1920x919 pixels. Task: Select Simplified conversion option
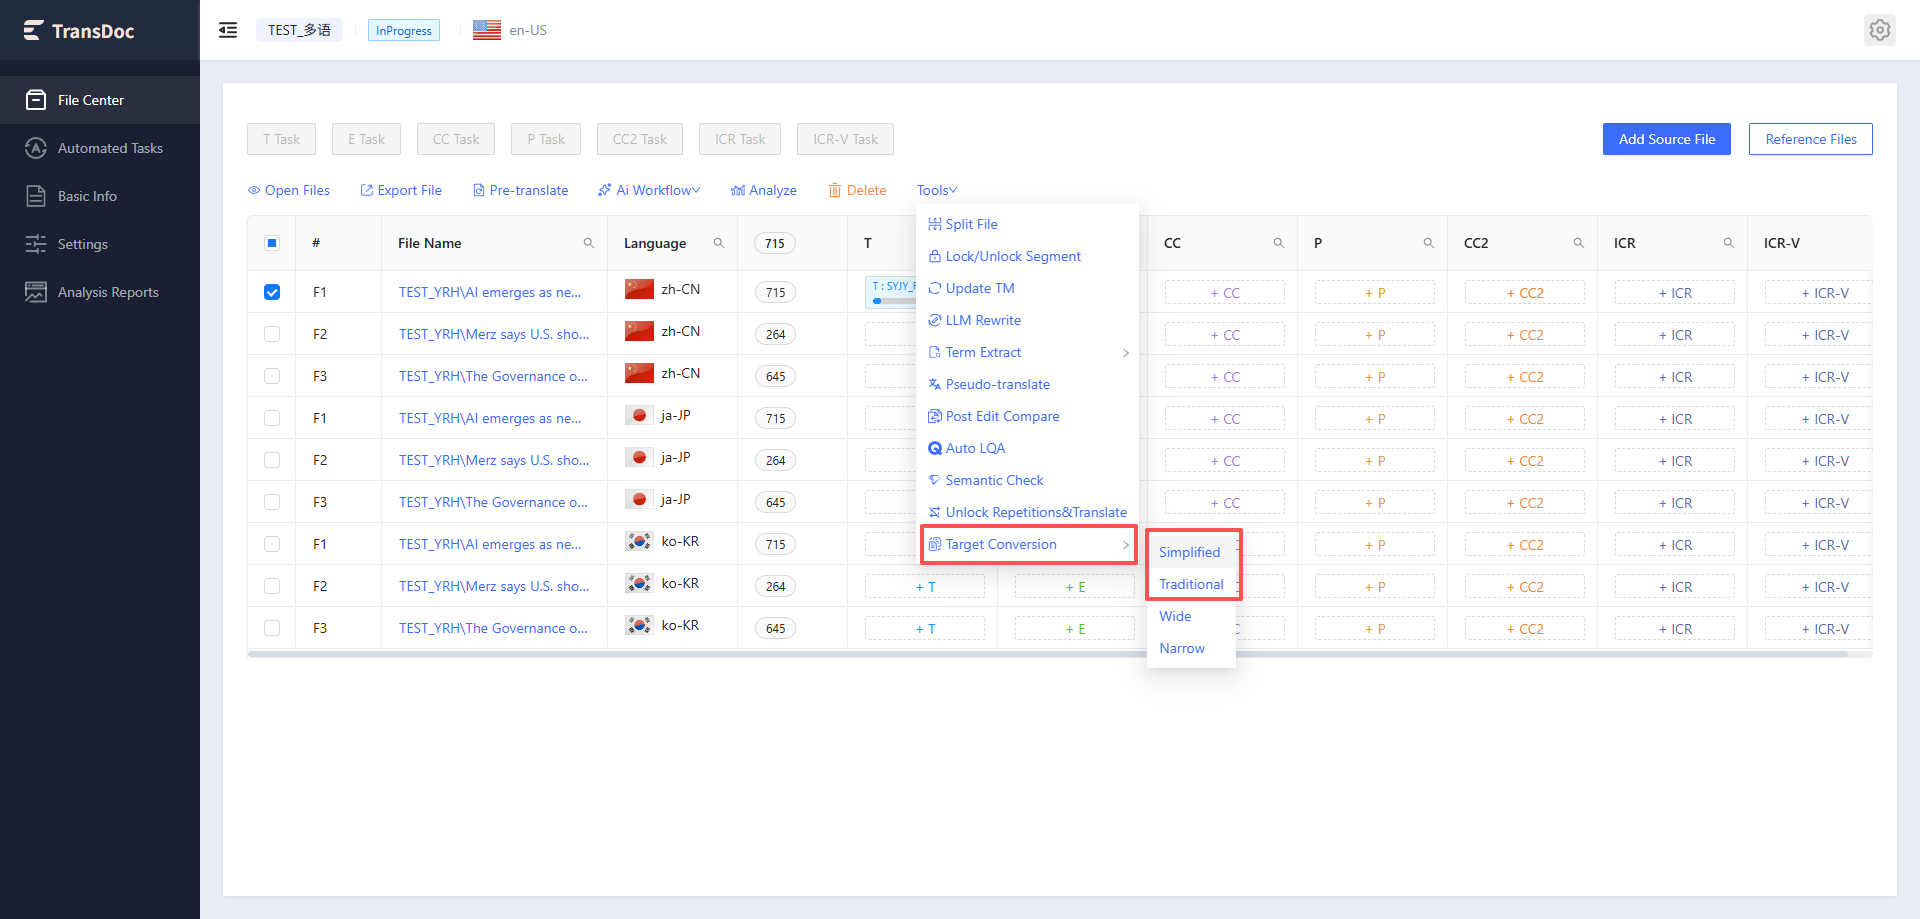1191,552
